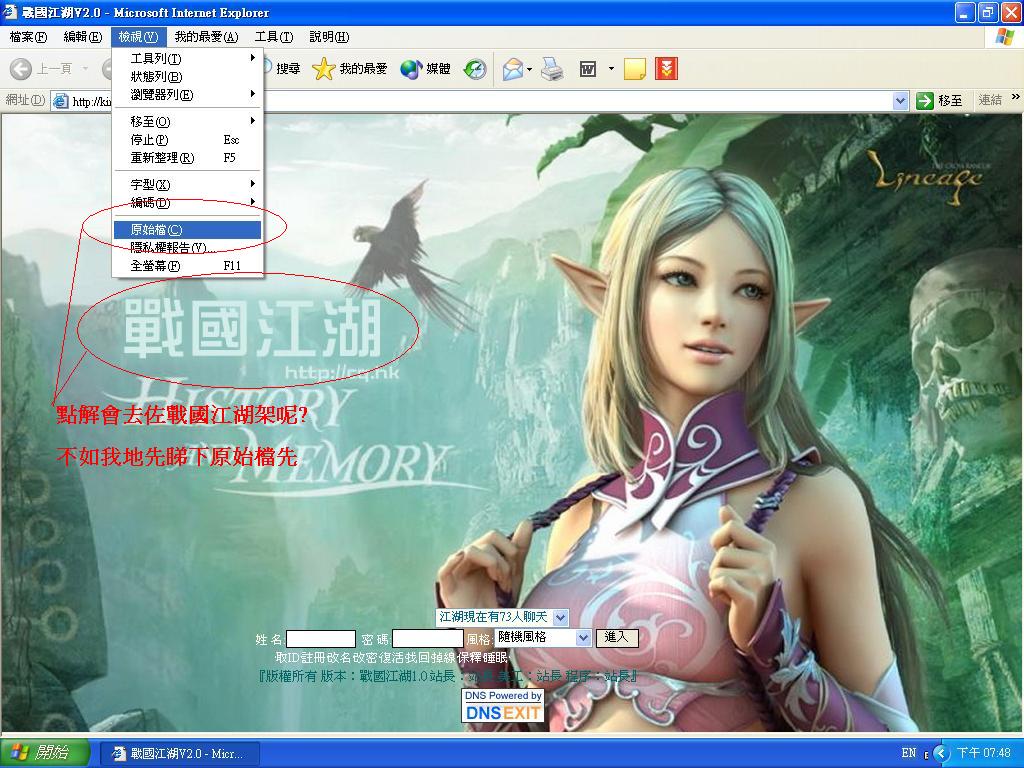Click the Print icon in the toolbar
This screenshot has width=1024, height=768.
(x=552, y=69)
